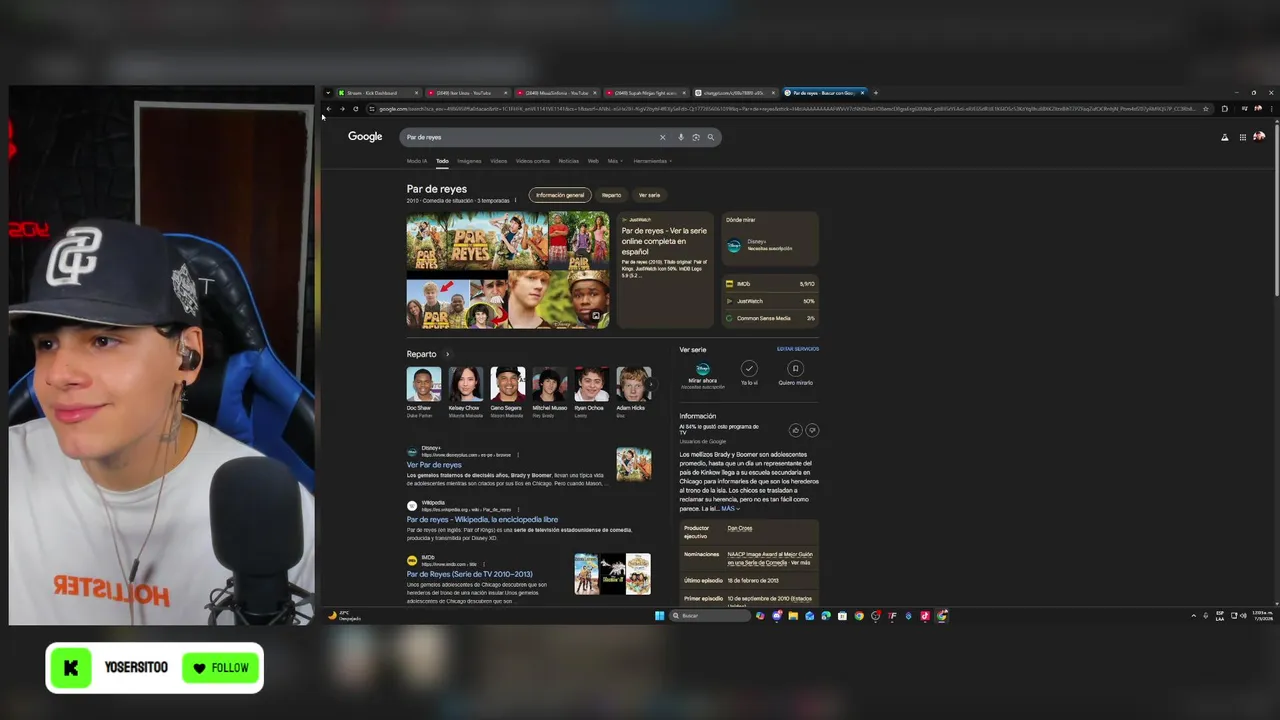The image size is (1280, 720).
Task: Click the browser address bar
Action: 786,109
